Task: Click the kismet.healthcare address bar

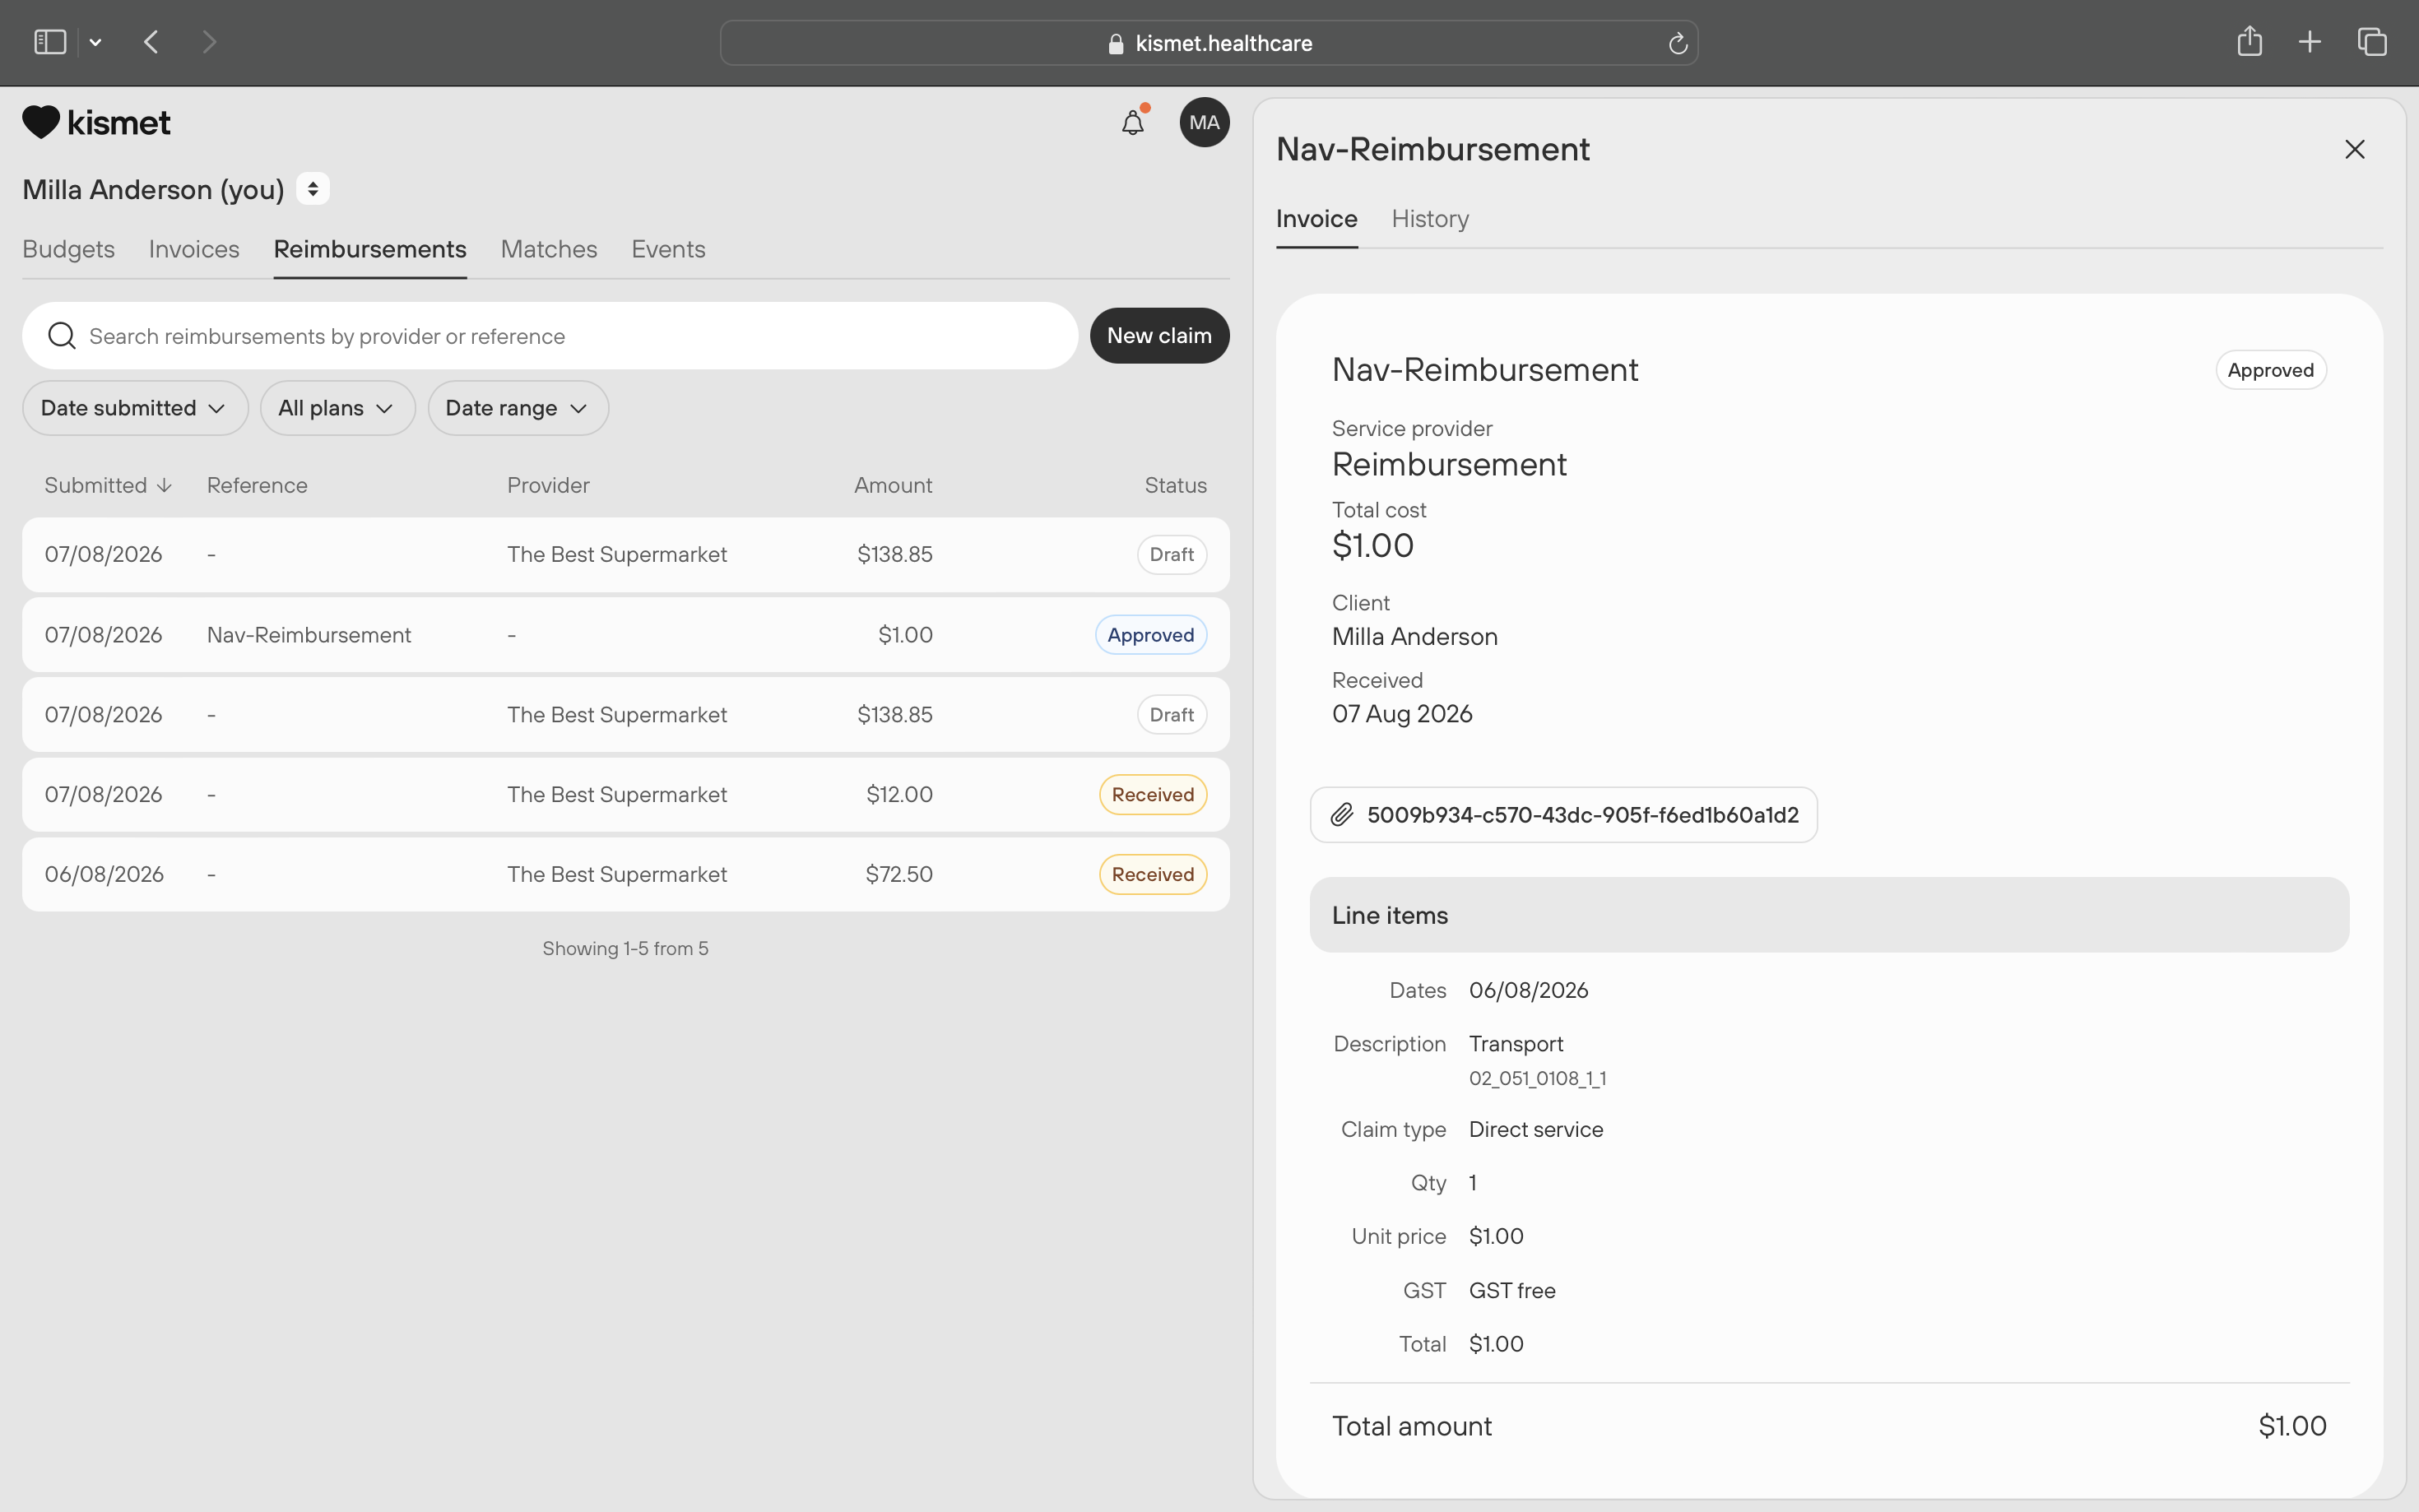Action: pos(1209,43)
